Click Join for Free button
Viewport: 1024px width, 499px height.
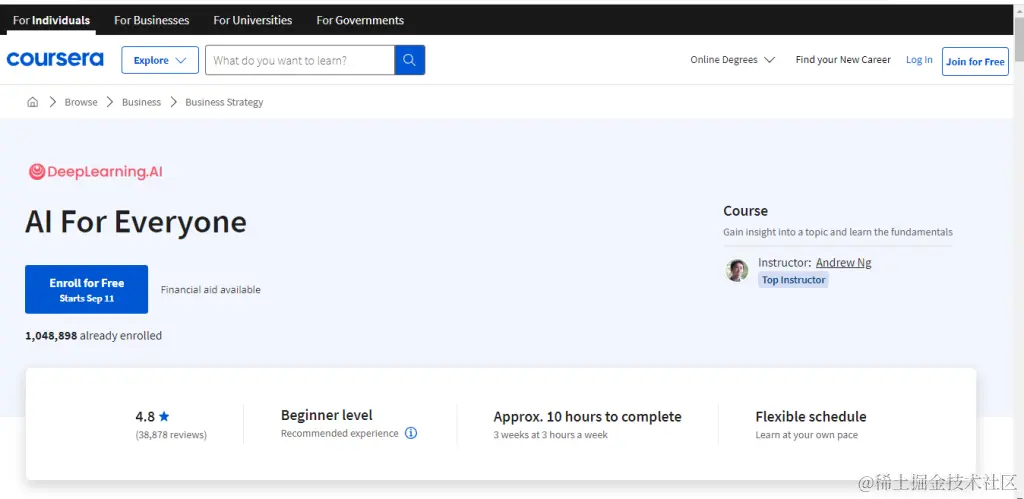tap(975, 61)
